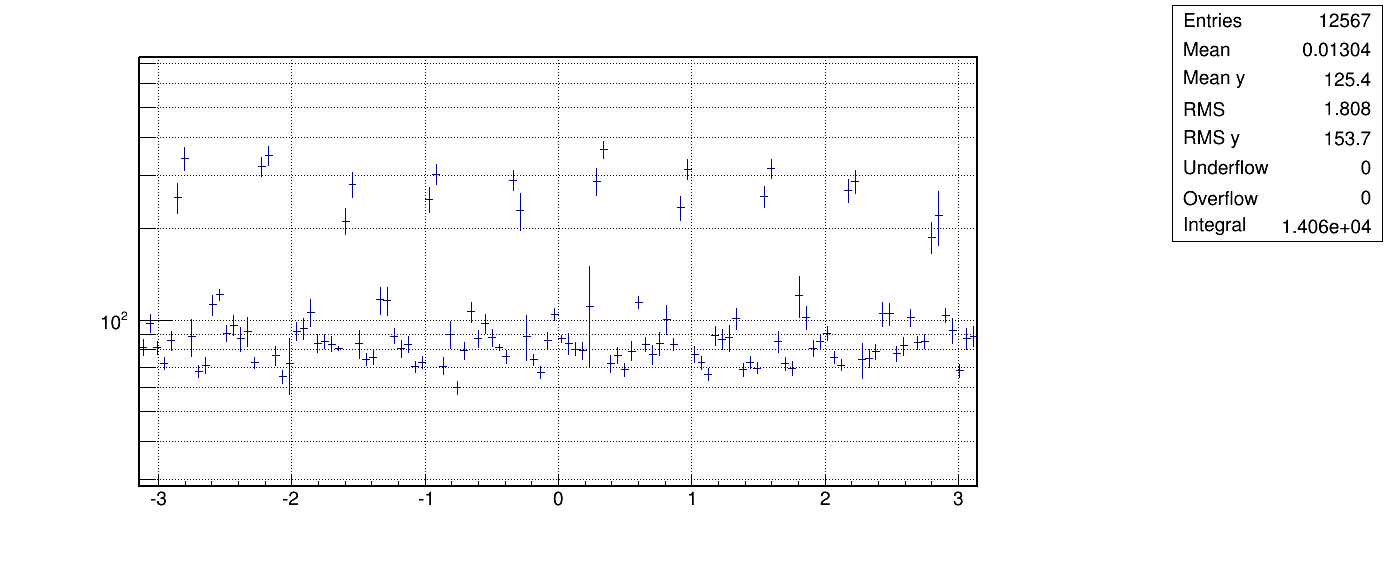Click the Integral label
1396x572 pixels.
point(1214,225)
